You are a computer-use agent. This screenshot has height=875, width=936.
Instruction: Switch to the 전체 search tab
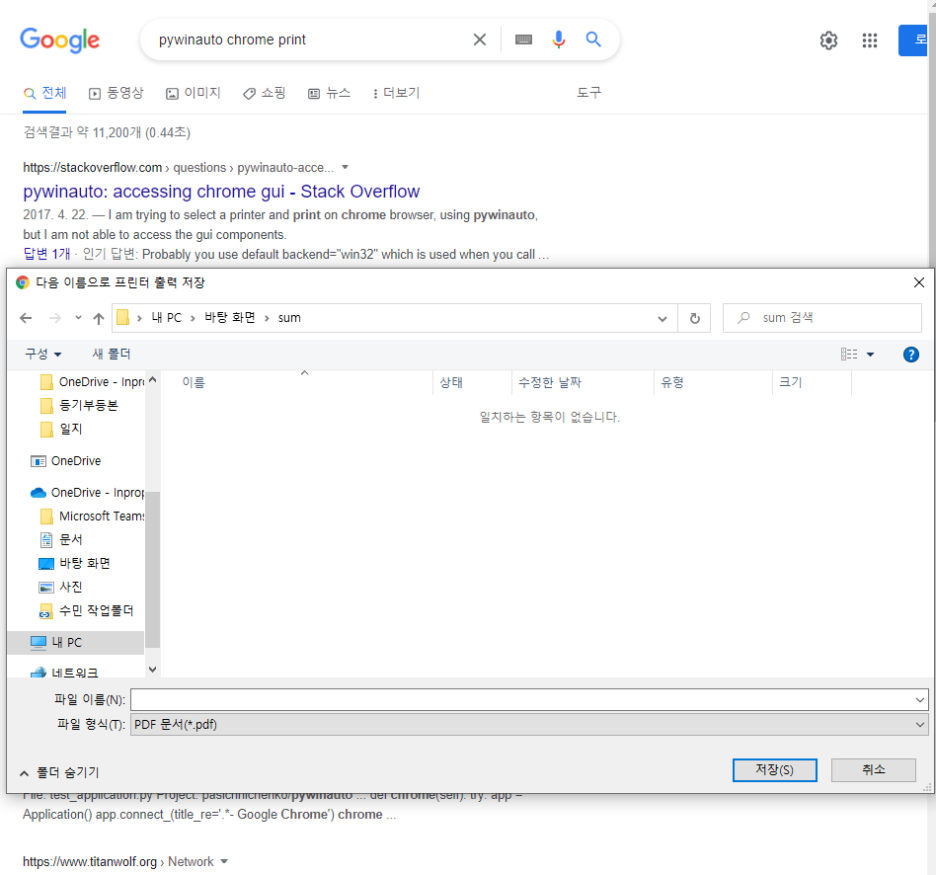[x=45, y=93]
